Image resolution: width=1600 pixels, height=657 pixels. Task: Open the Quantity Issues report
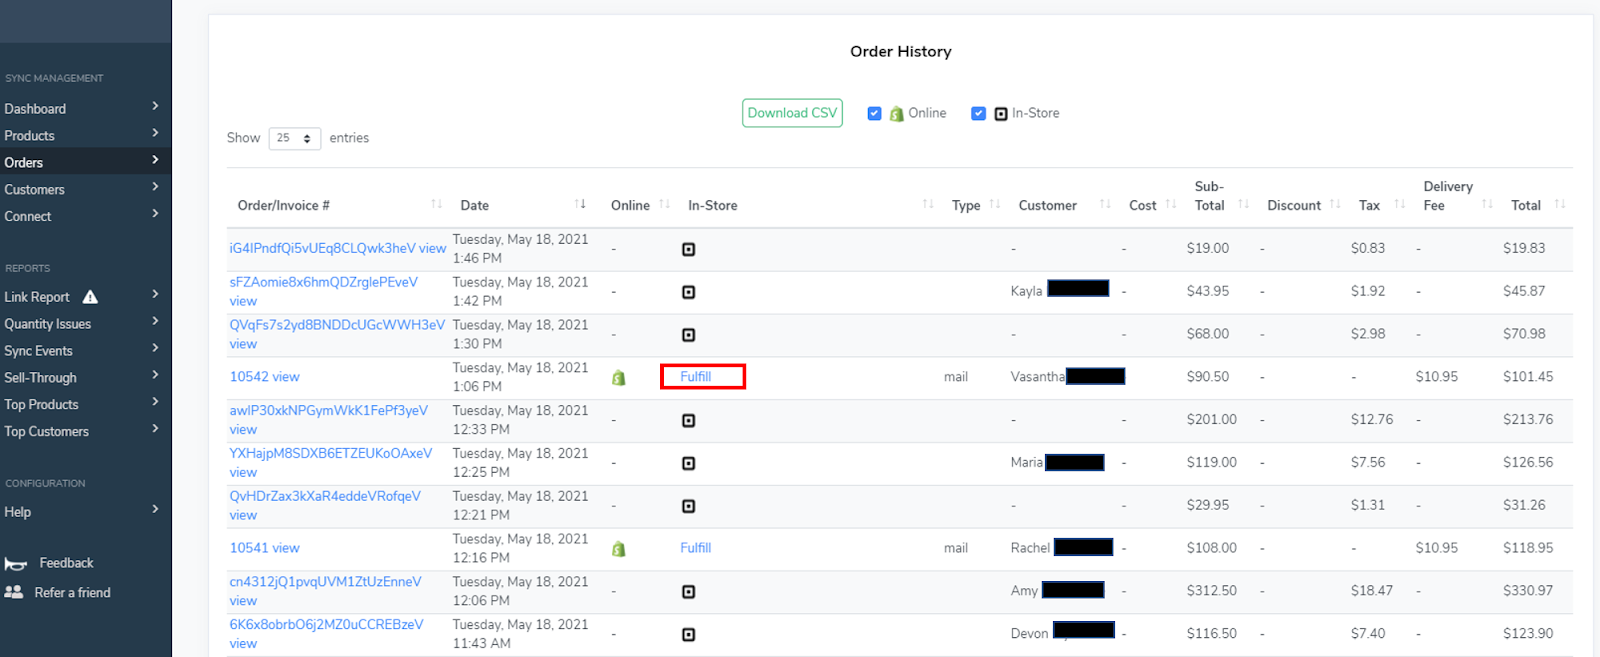pos(47,324)
